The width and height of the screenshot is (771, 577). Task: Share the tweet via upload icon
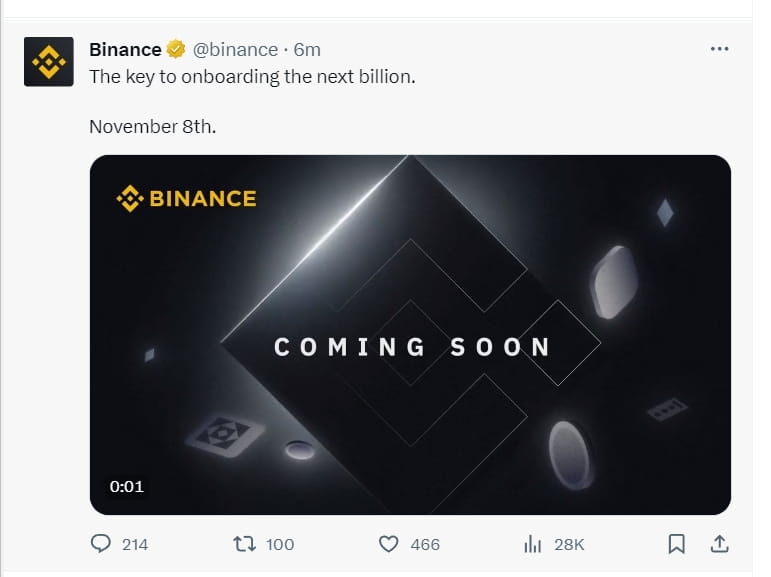(x=719, y=544)
